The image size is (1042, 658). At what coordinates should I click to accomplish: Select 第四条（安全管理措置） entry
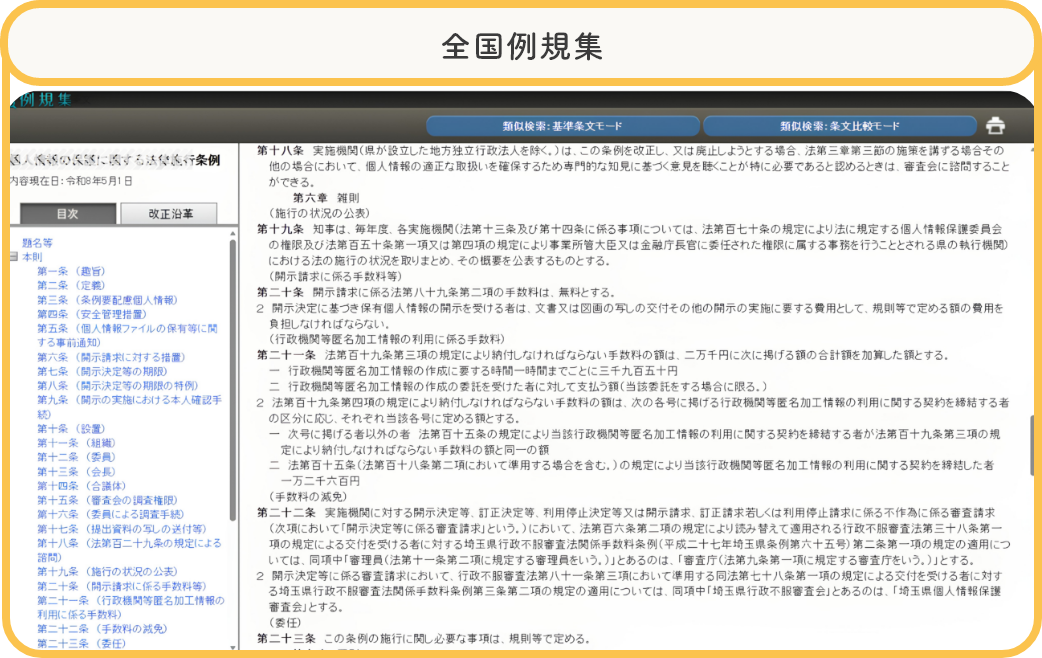point(92,314)
